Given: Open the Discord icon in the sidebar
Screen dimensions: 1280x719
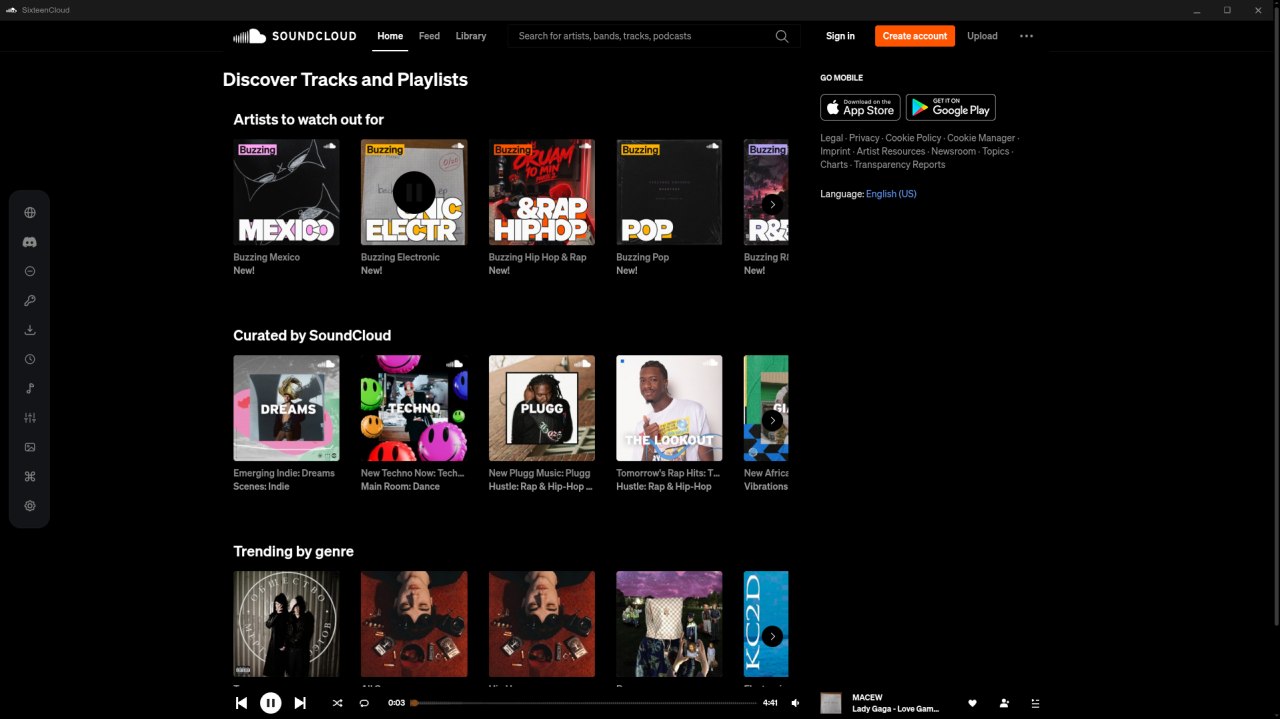Looking at the screenshot, I should pyautogui.click(x=30, y=242).
